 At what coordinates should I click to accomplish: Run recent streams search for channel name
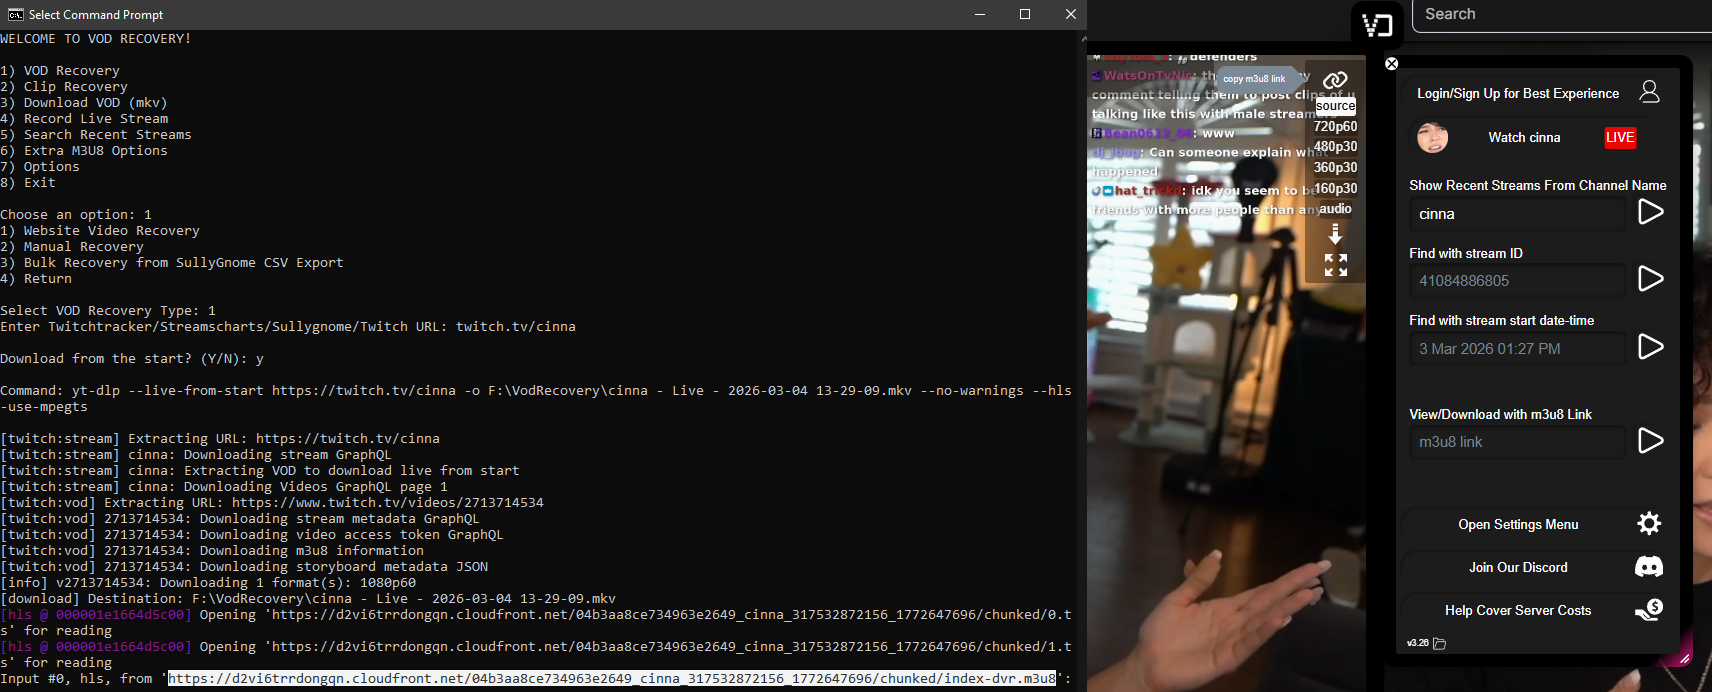pos(1651,212)
